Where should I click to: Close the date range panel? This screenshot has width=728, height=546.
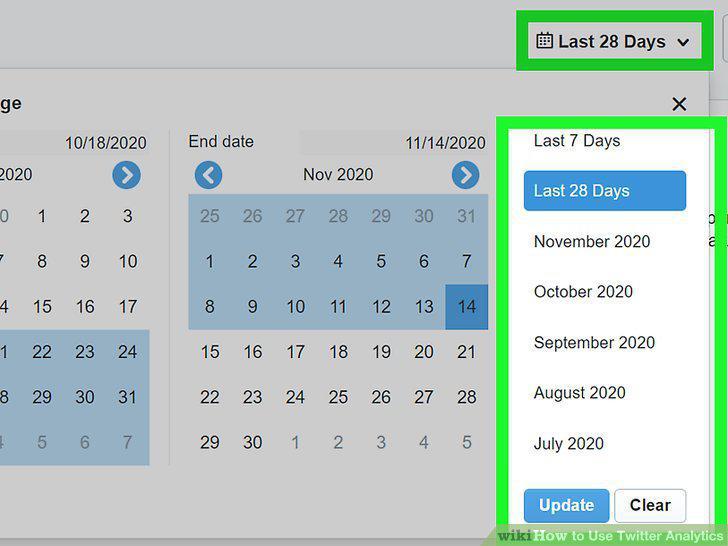click(679, 104)
